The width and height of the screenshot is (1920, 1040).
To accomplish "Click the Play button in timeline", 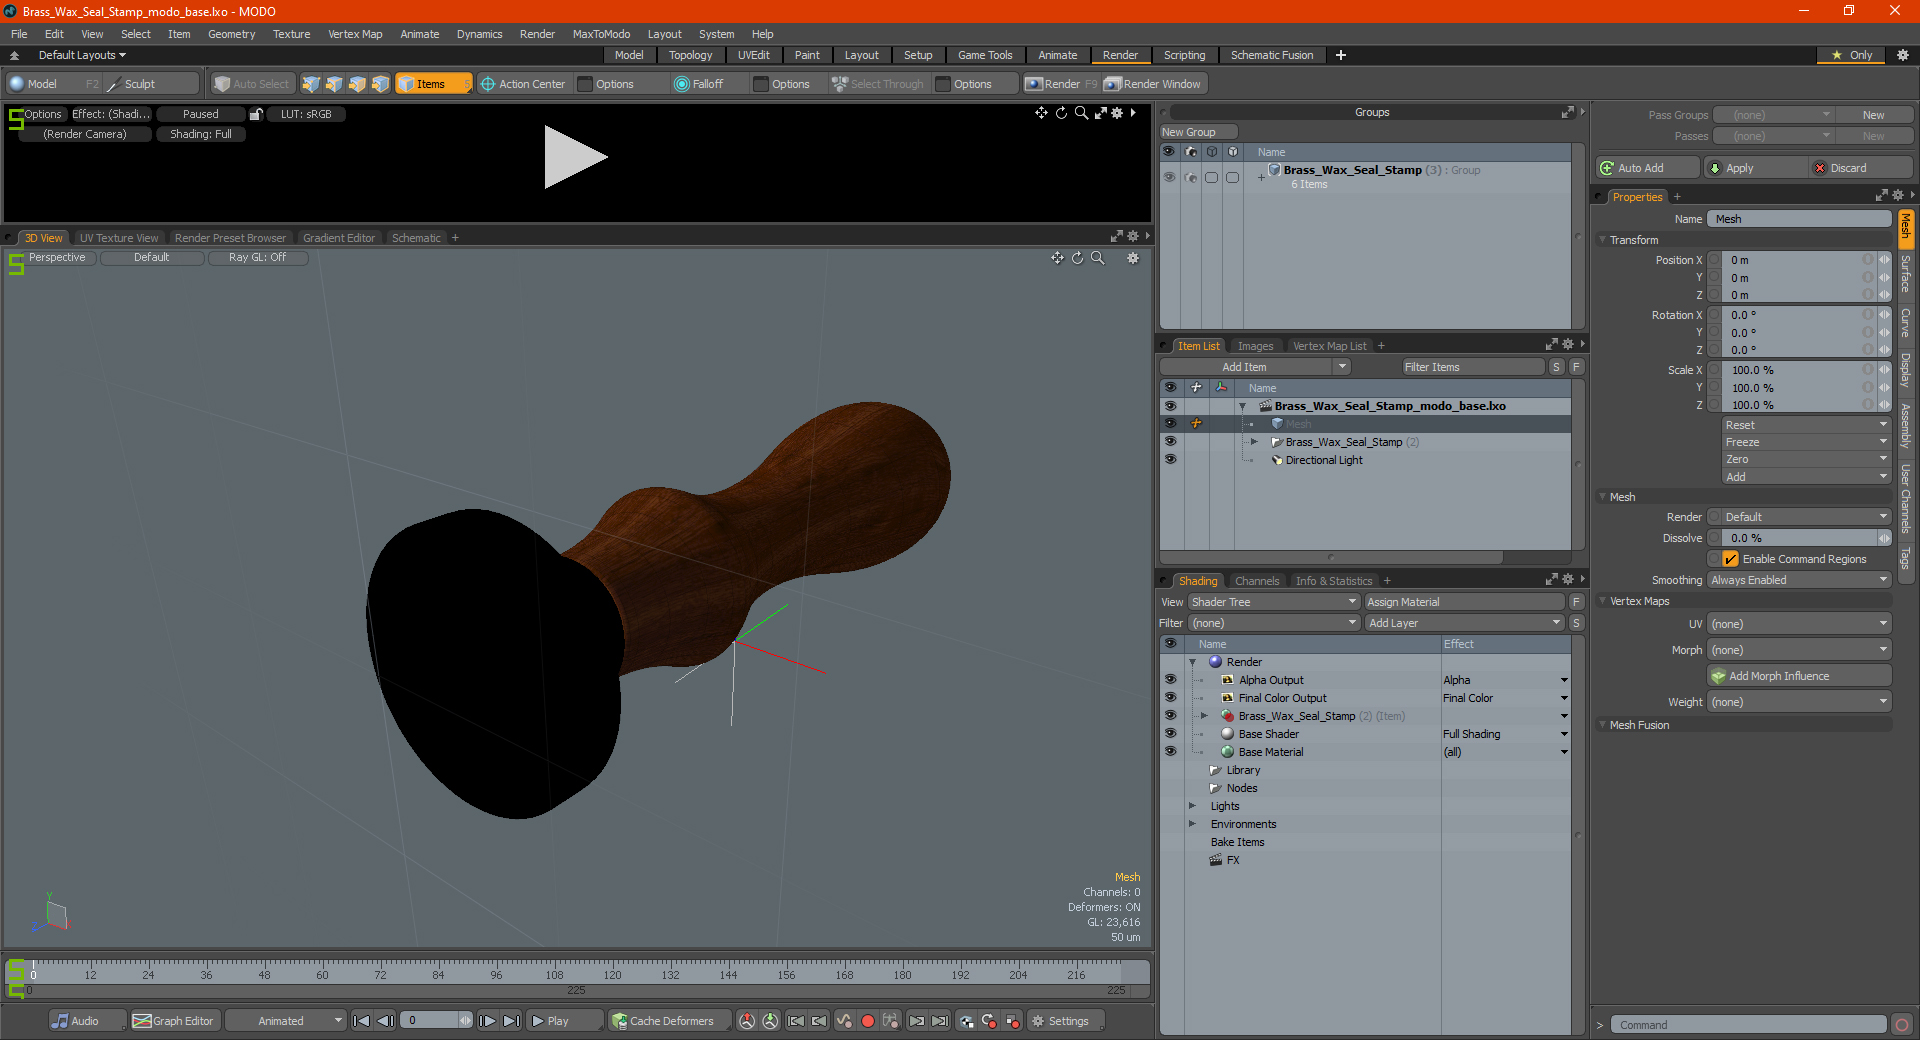I will [564, 1021].
